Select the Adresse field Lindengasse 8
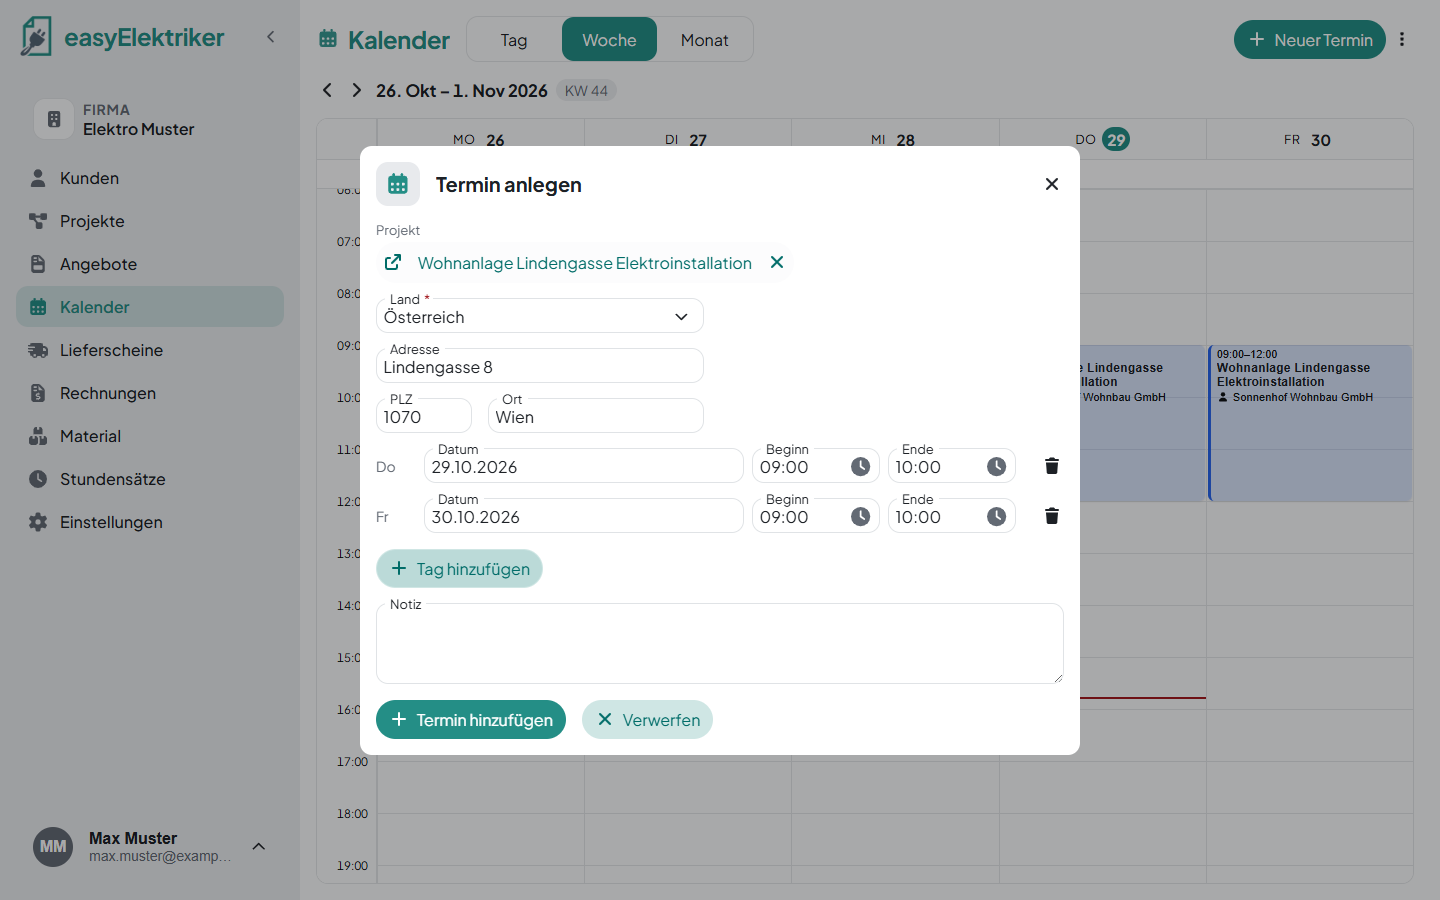1440x900 pixels. 540,366
